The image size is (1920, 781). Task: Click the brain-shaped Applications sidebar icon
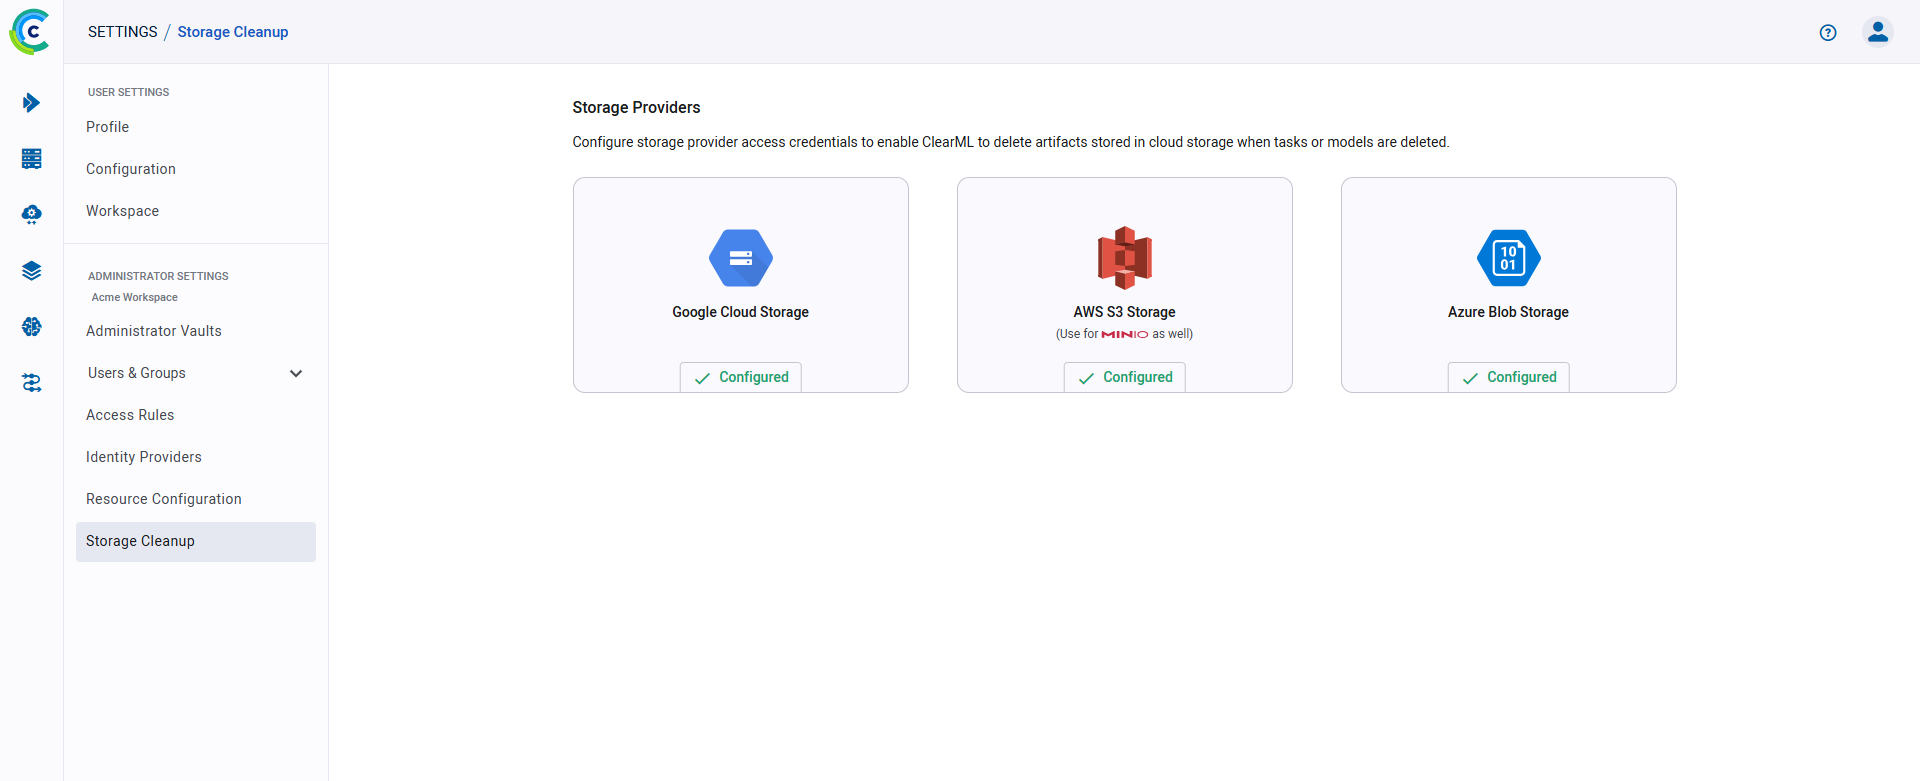point(31,327)
